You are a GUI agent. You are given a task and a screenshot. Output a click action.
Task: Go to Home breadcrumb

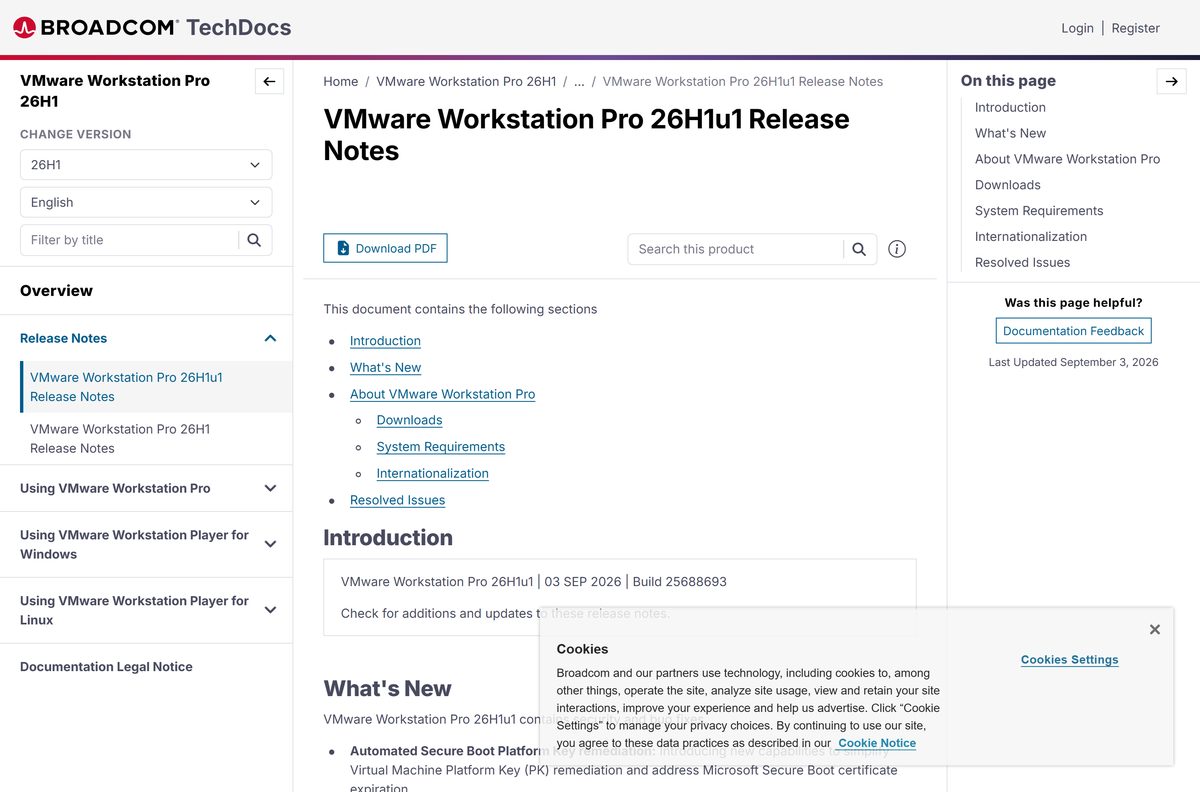(x=341, y=82)
